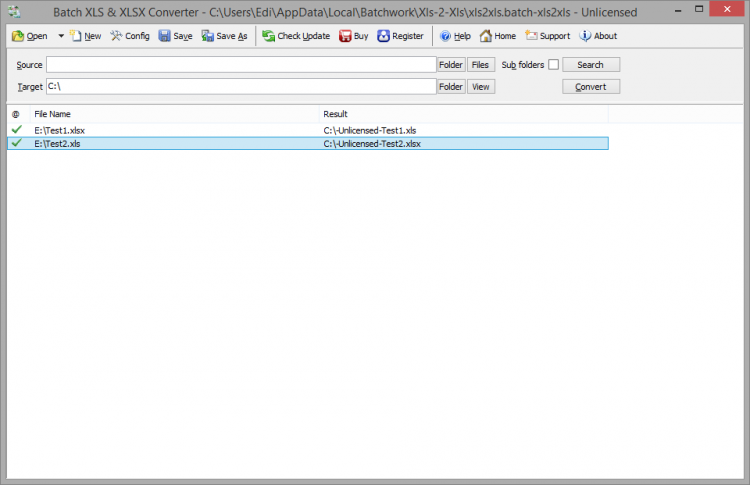This screenshot has height=485, width=750.
Task: Browse a Source folder
Action: click(x=451, y=65)
